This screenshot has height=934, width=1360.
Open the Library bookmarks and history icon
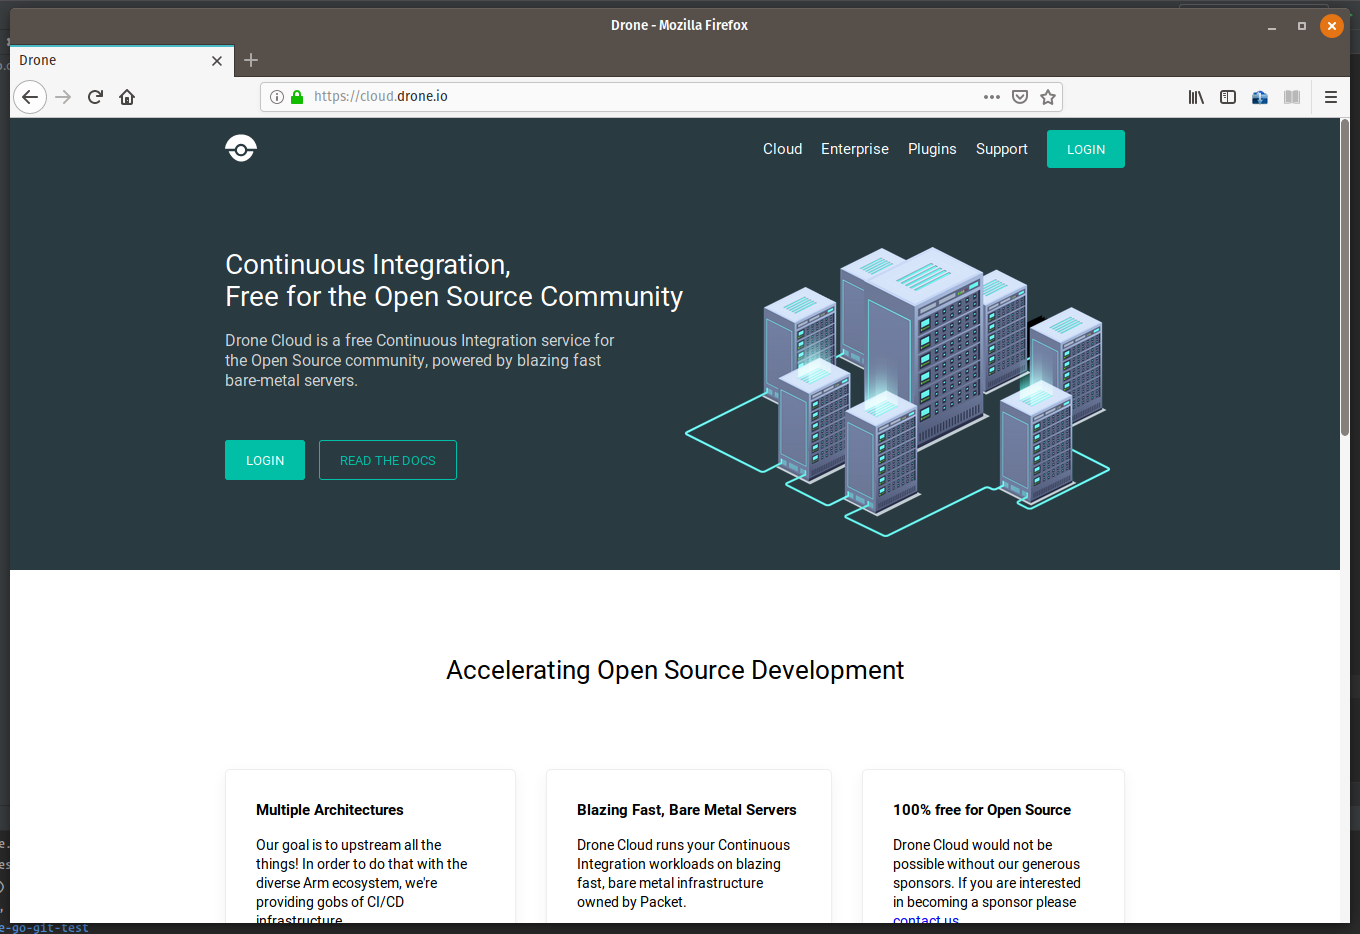click(x=1196, y=97)
